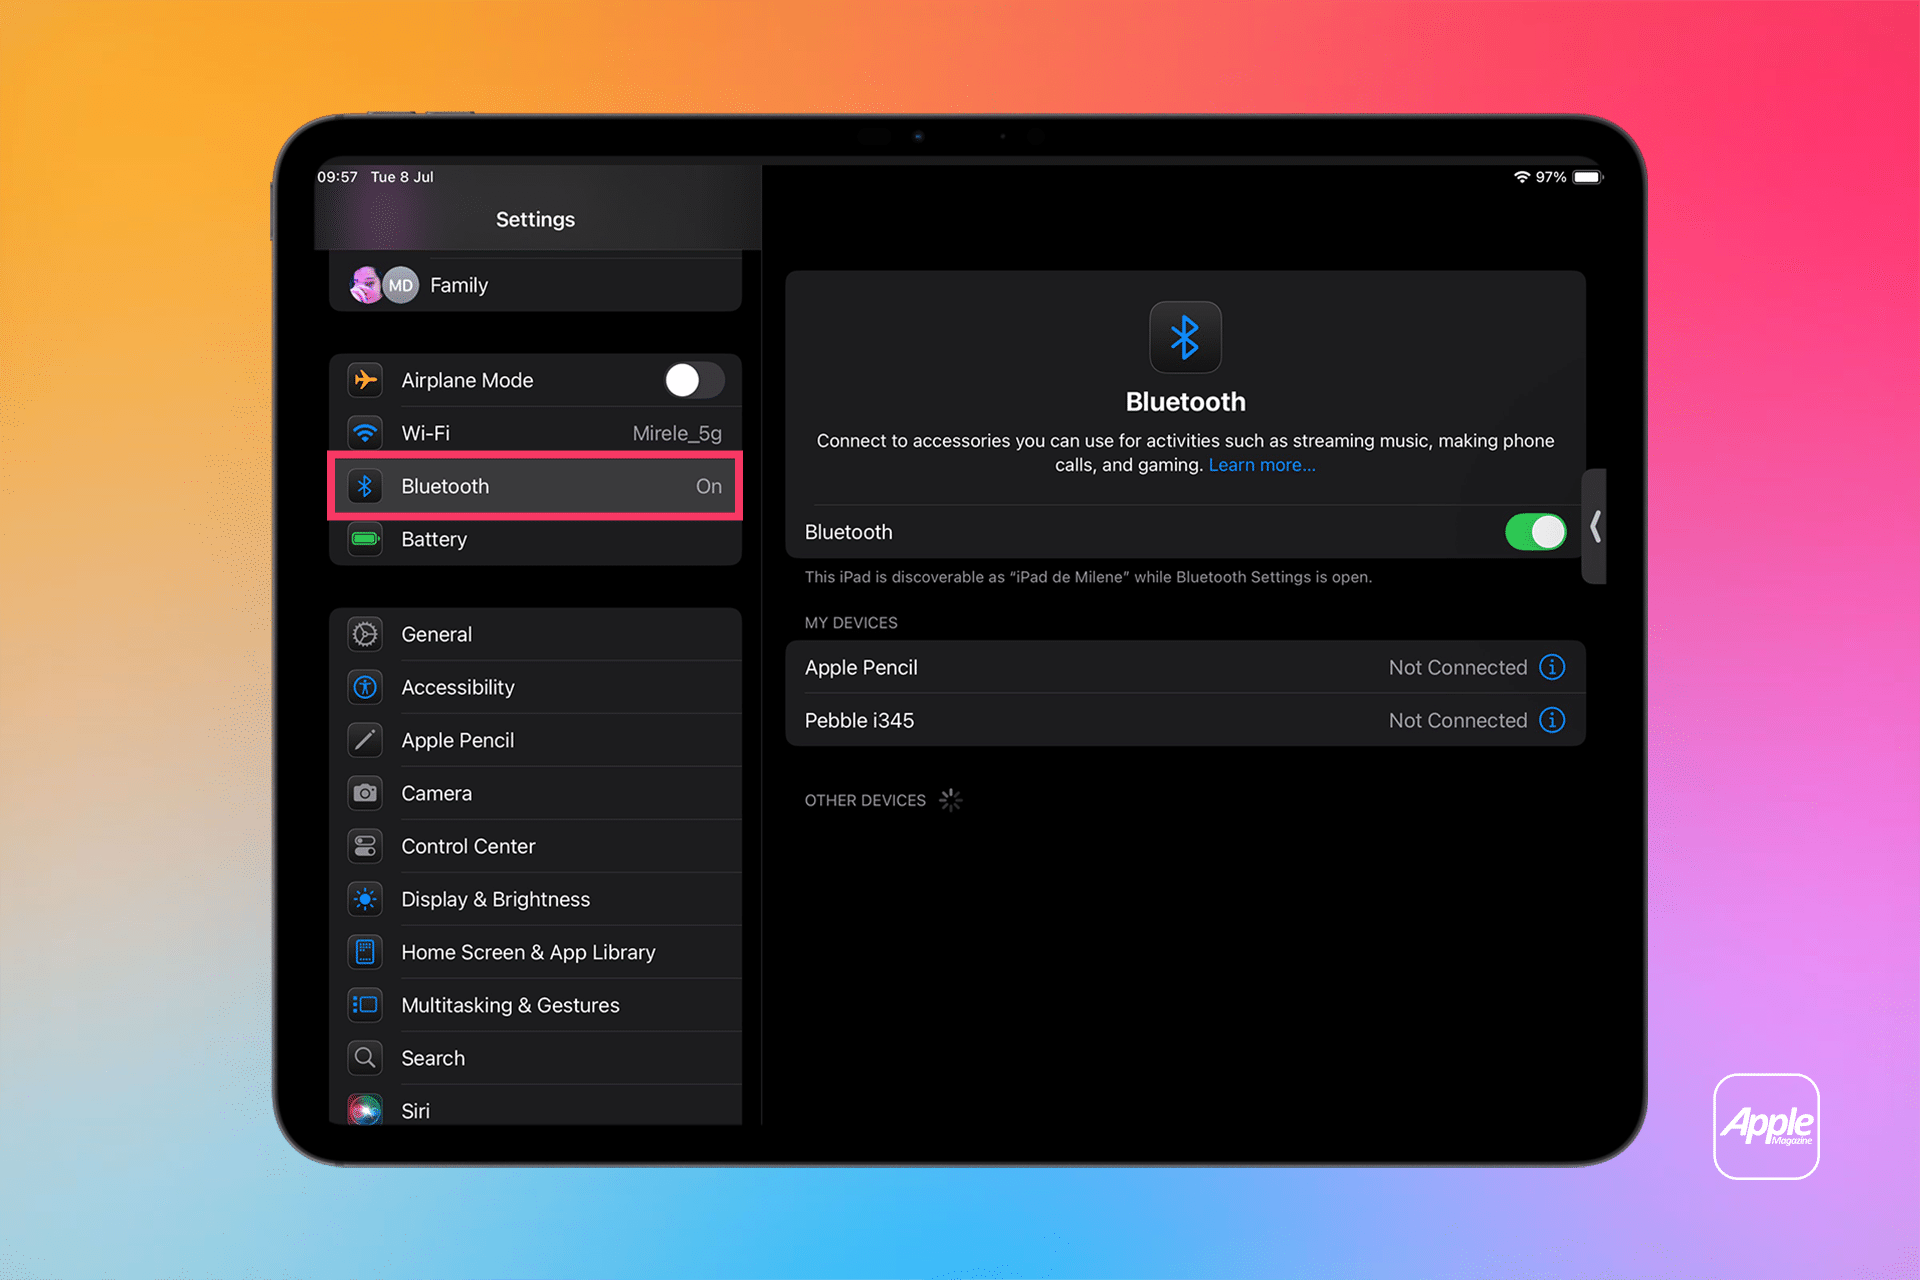
Task: Tap the Settings title
Action: pyautogui.click(x=535, y=219)
